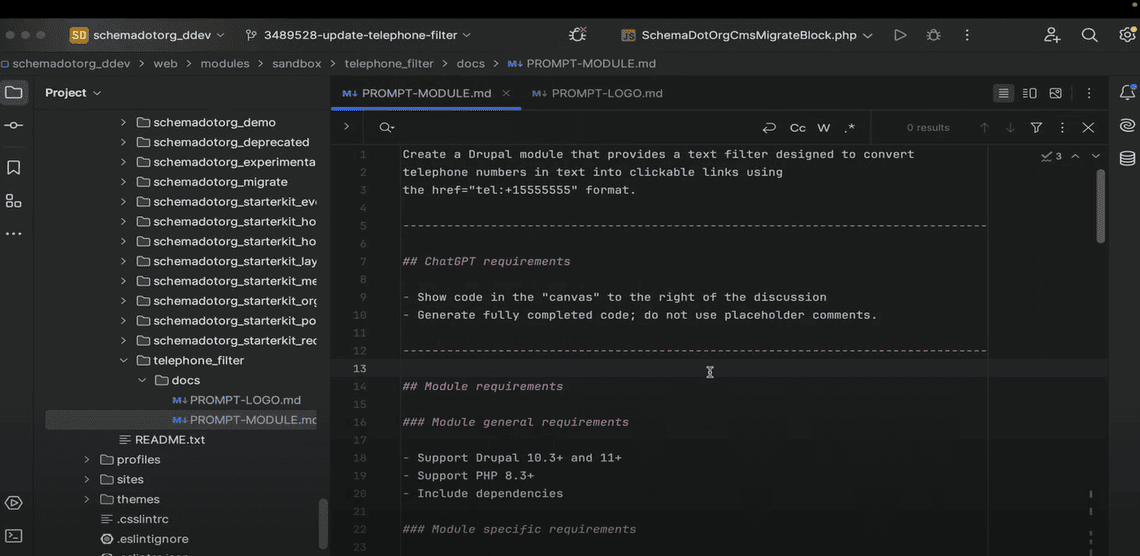Open the Commit tool window icon

tap(14, 126)
